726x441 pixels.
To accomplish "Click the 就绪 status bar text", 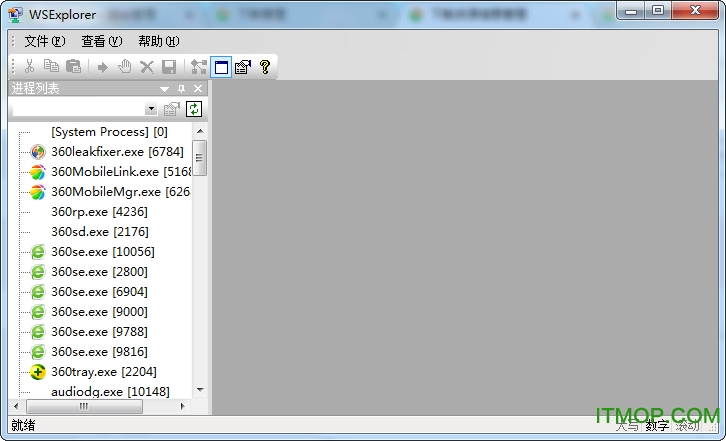I will (x=23, y=425).
